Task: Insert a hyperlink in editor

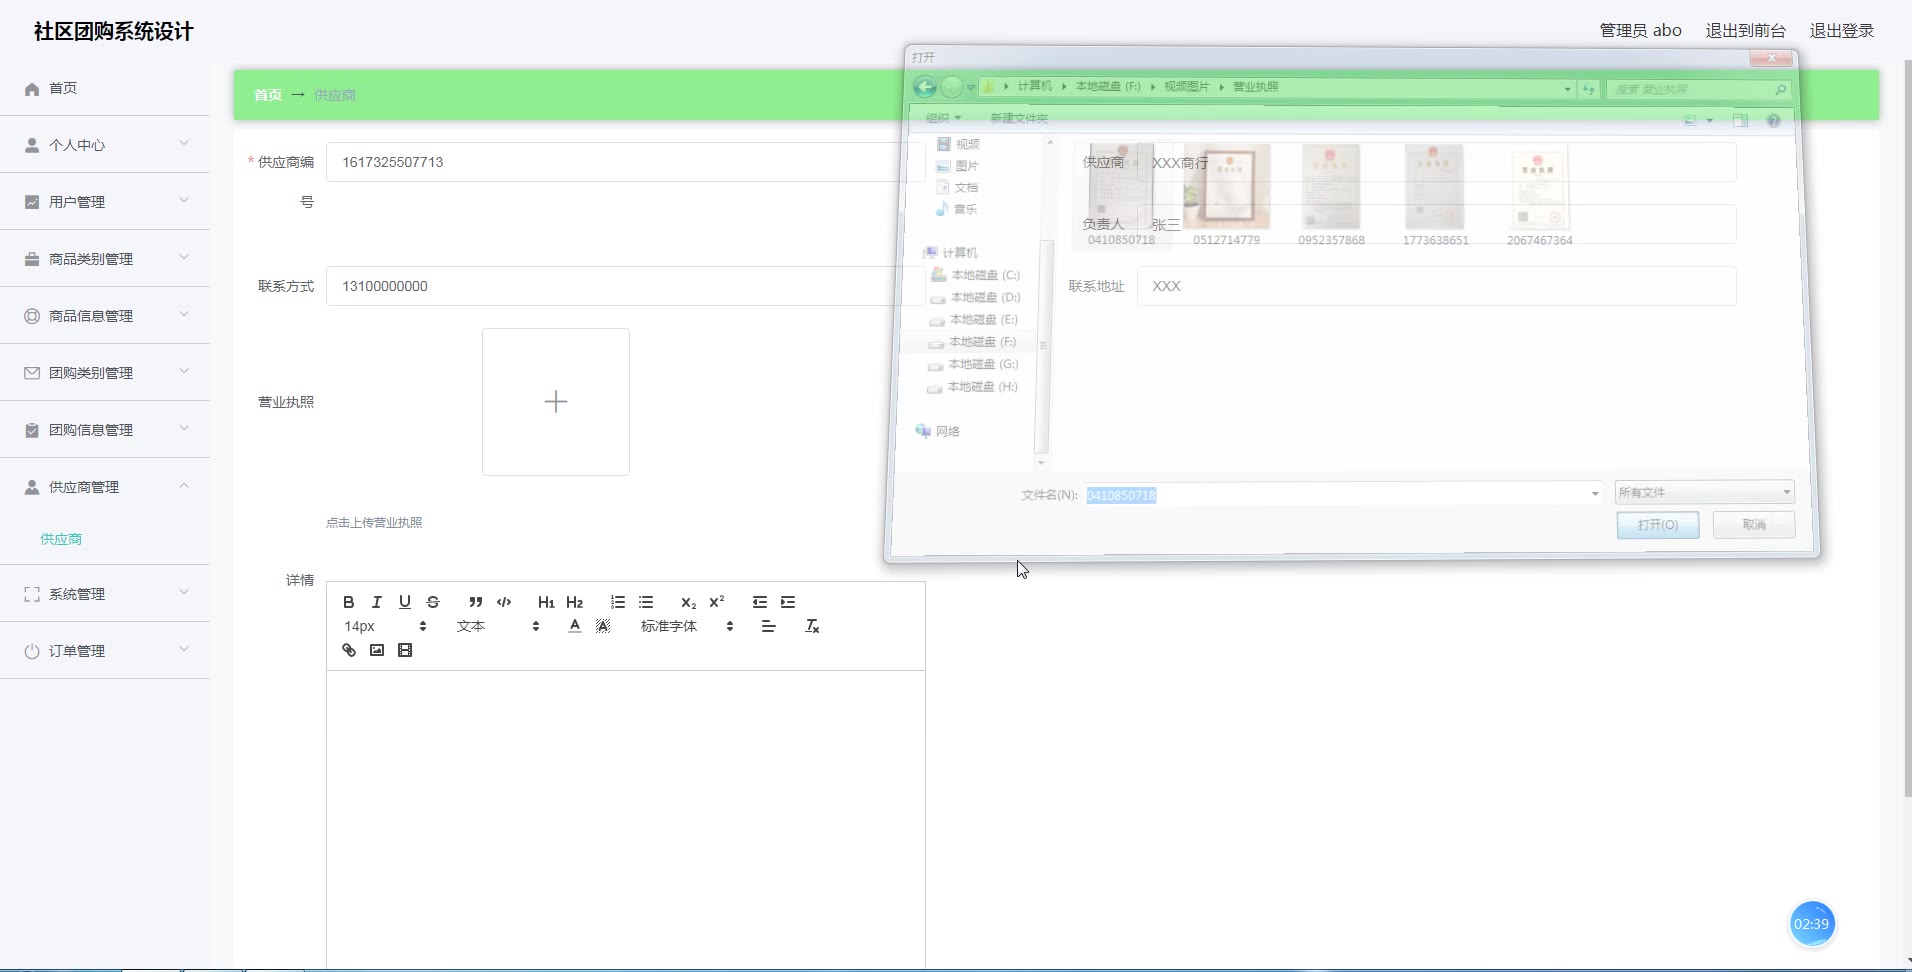Action: [349, 650]
